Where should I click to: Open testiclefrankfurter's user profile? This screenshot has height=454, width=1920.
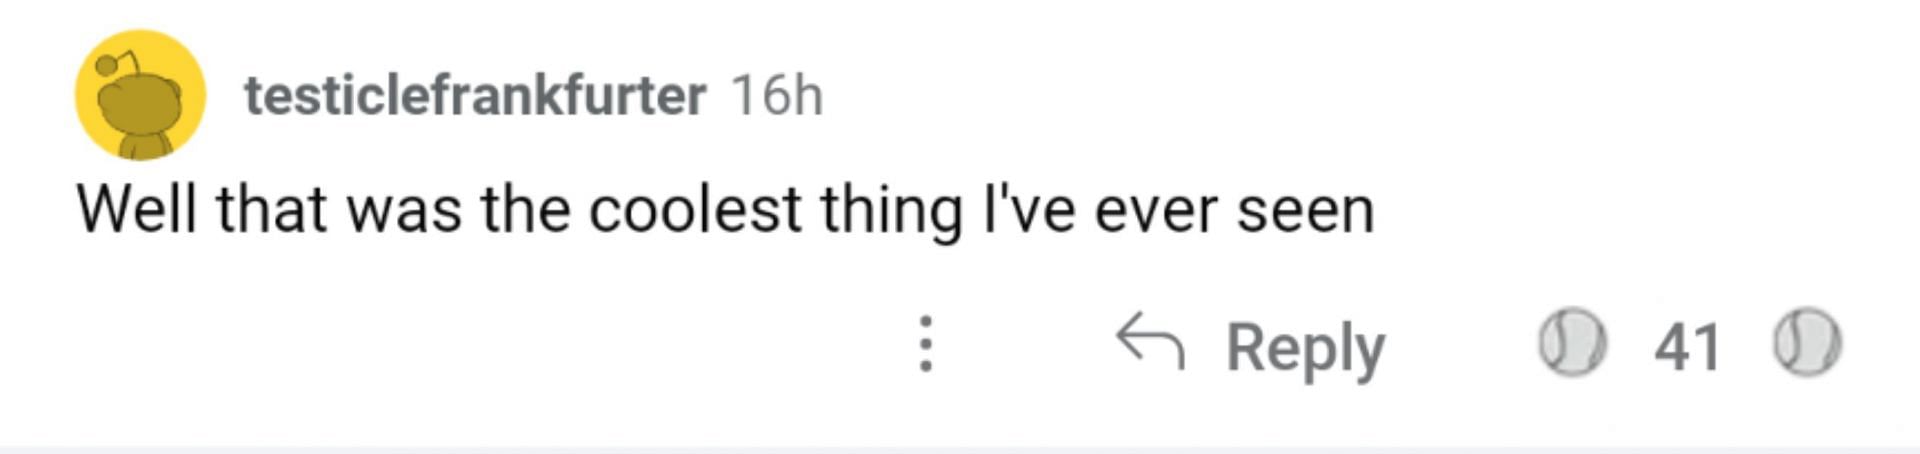(x=475, y=96)
